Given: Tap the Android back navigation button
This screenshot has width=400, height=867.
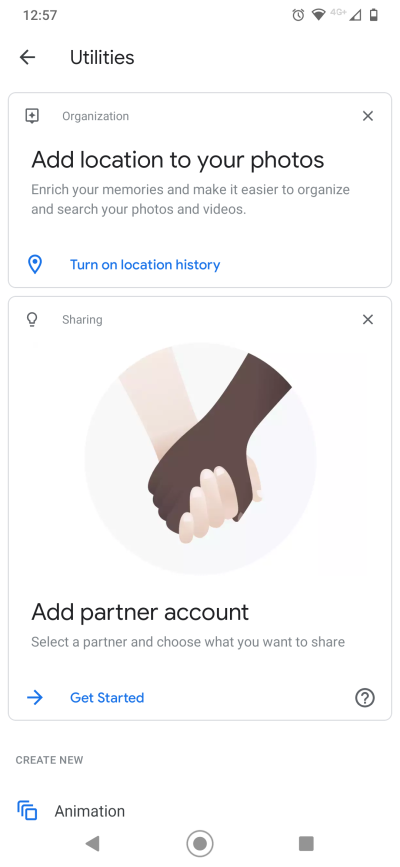Looking at the screenshot, I should click(x=92, y=843).
